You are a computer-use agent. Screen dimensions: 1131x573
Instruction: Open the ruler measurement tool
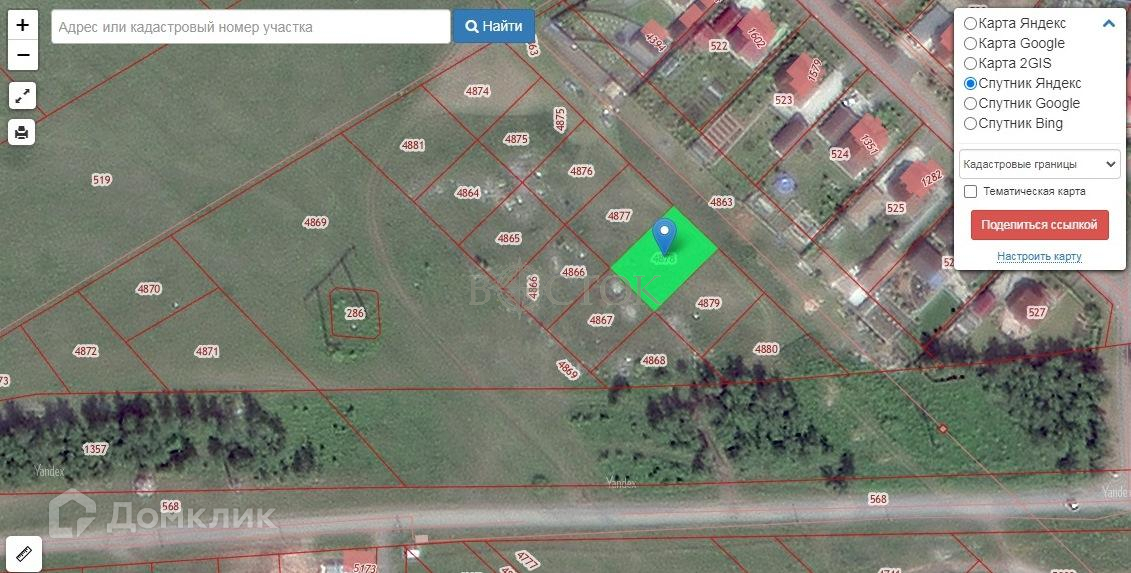pyautogui.click(x=24, y=554)
